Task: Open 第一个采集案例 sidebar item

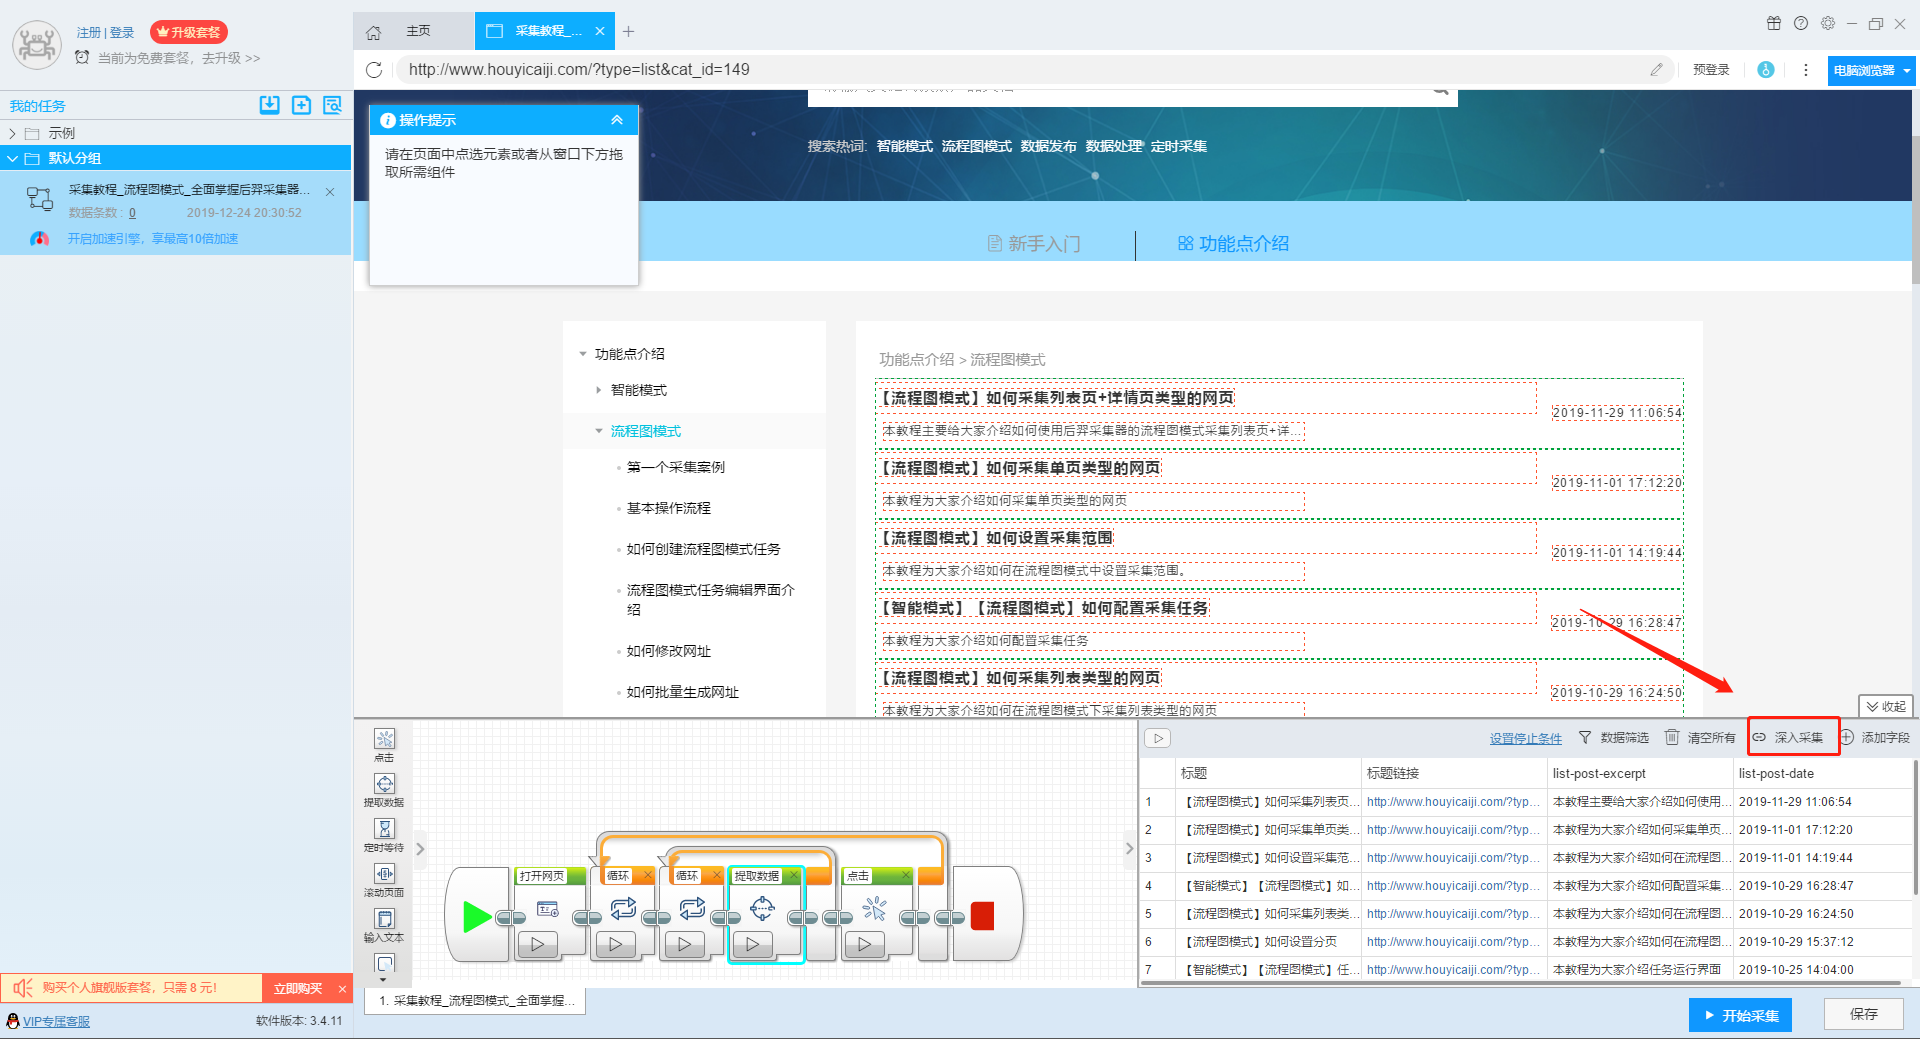Action: tap(675, 467)
